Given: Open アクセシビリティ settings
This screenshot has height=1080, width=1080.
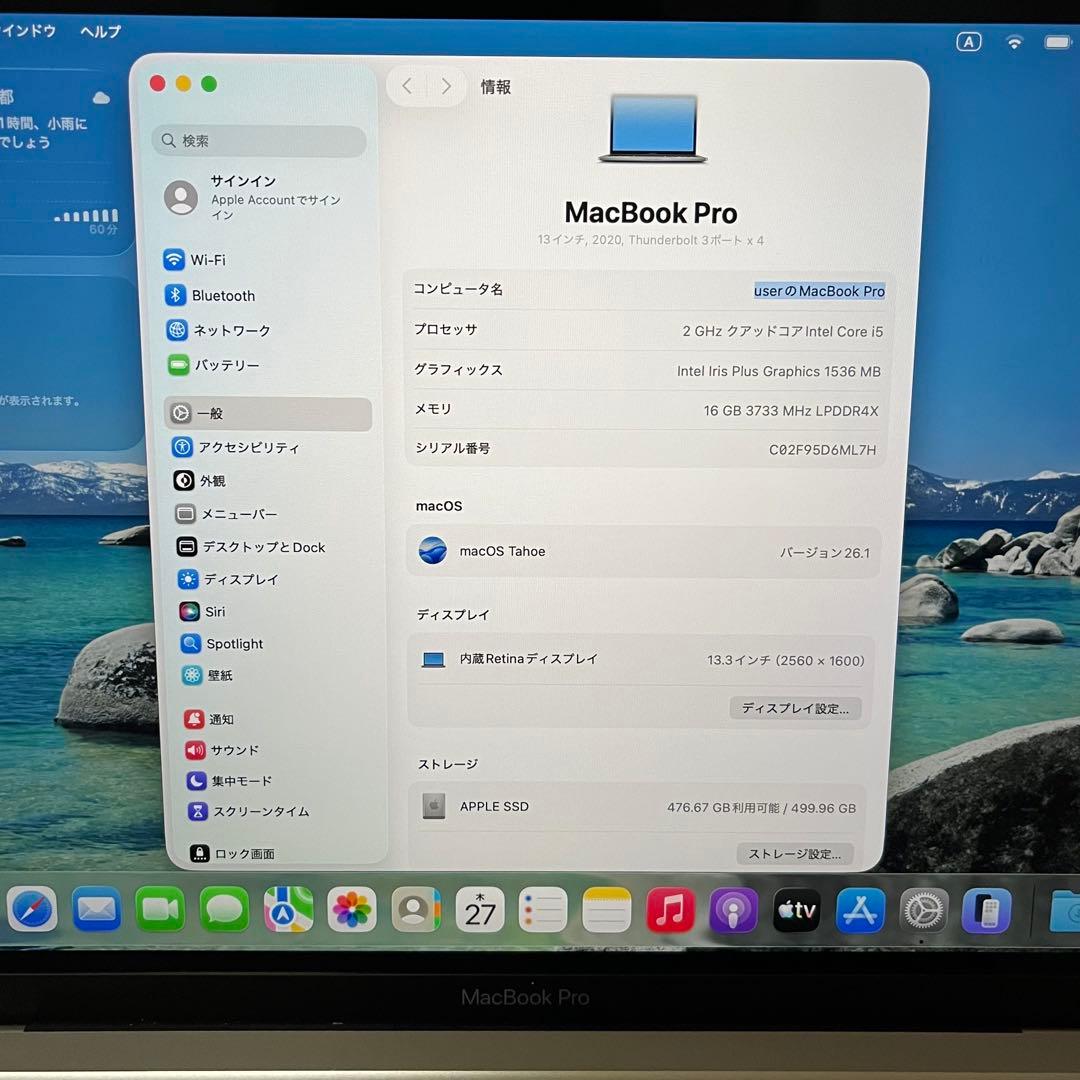Looking at the screenshot, I should point(235,448).
